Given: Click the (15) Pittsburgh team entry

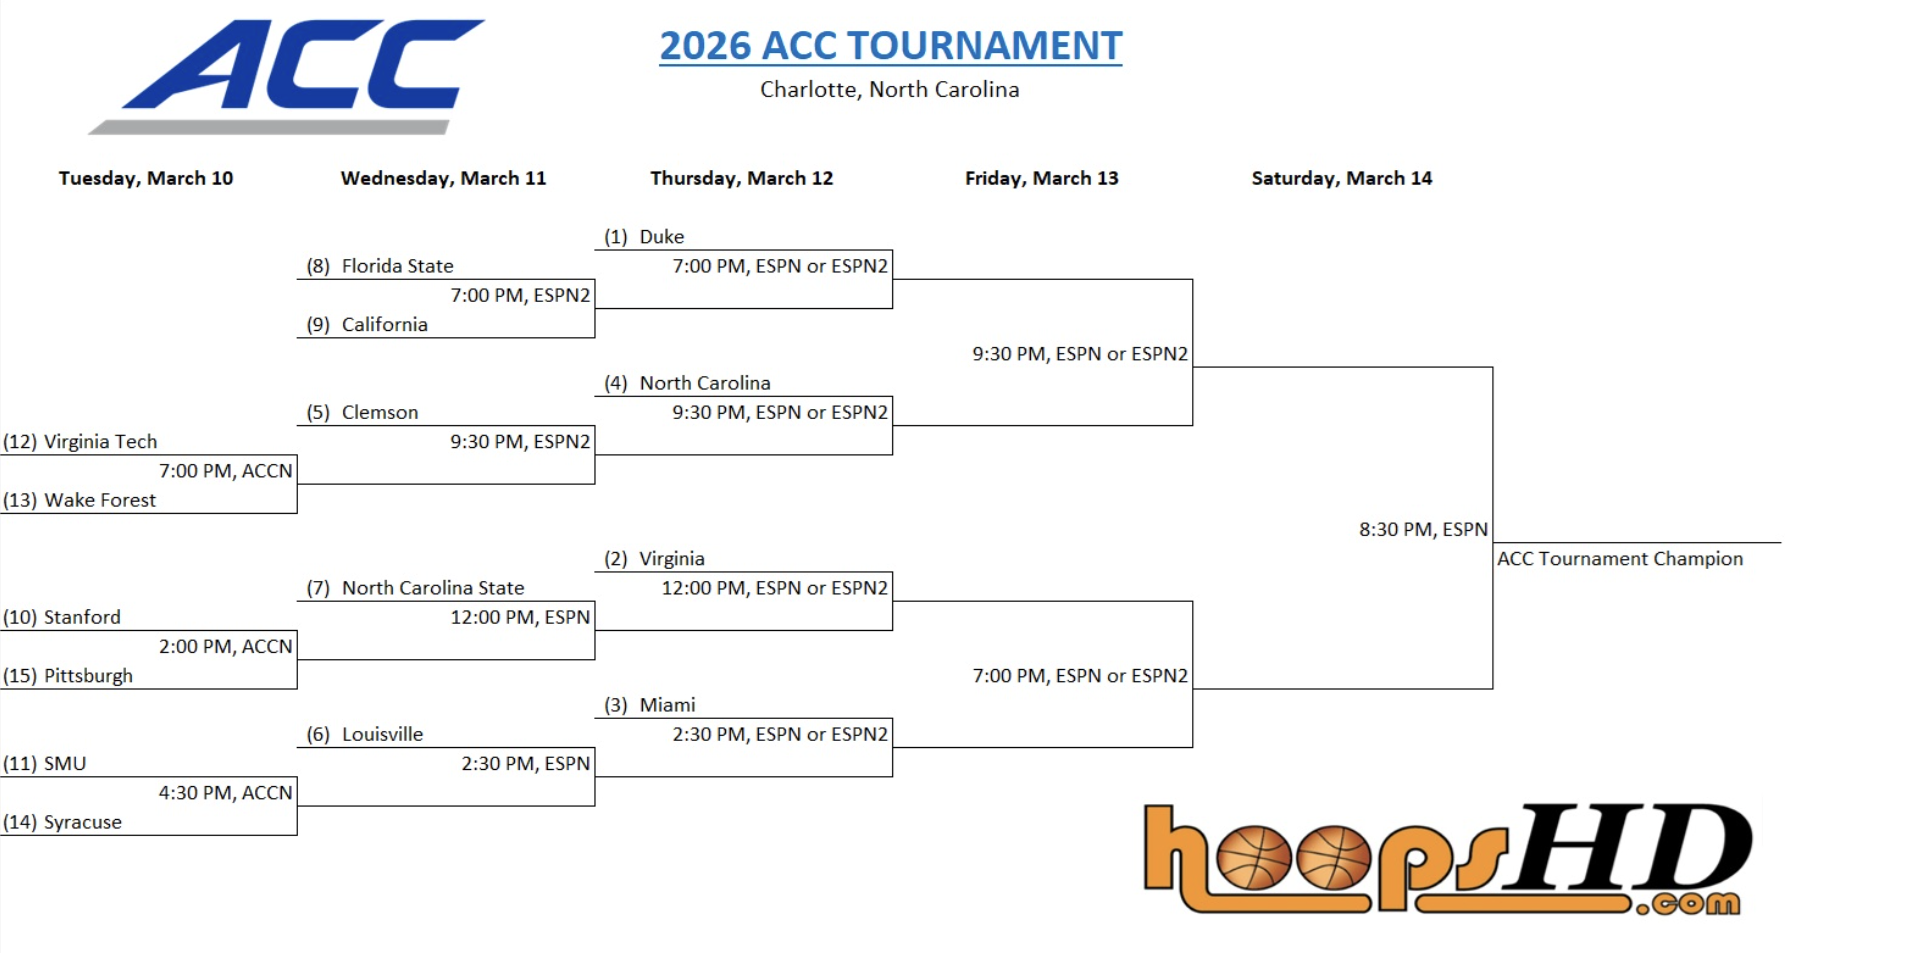Looking at the screenshot, I should coord(68,676).
